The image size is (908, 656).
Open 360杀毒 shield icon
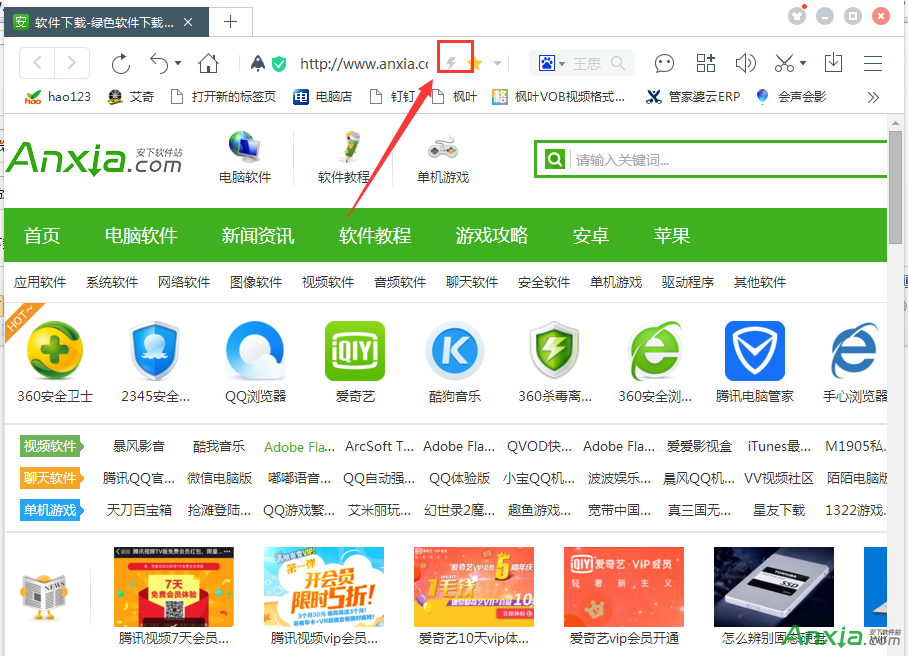[555, 351]
